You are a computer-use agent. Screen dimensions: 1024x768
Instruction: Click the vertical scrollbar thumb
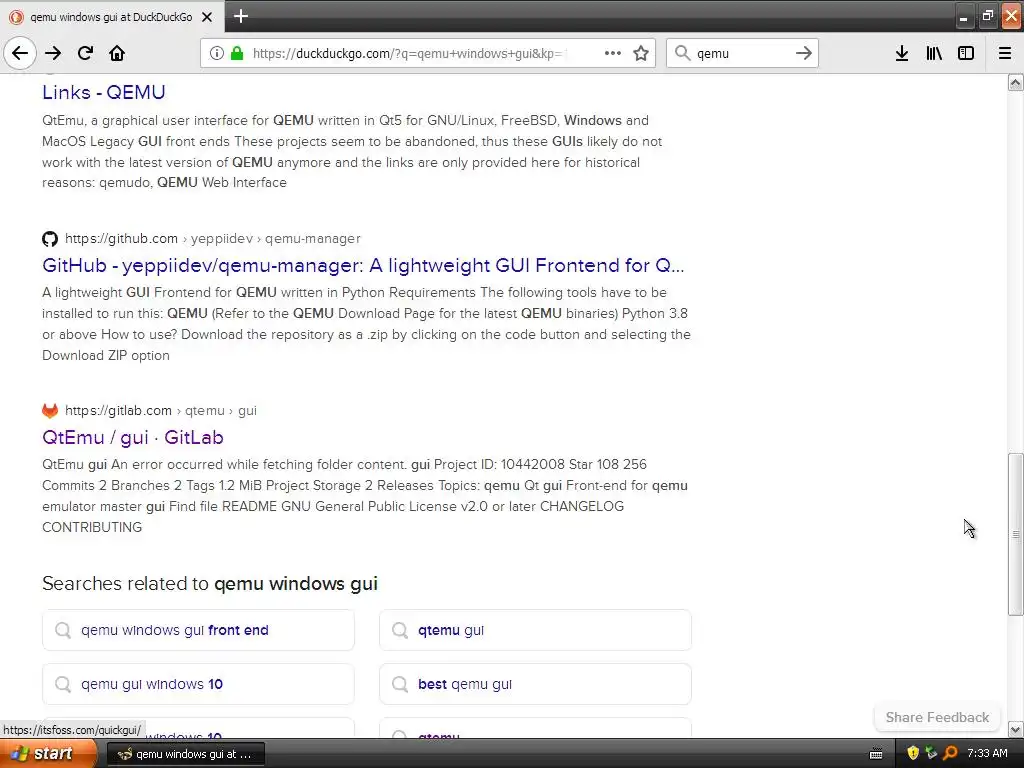click(x=1015, y=534)
